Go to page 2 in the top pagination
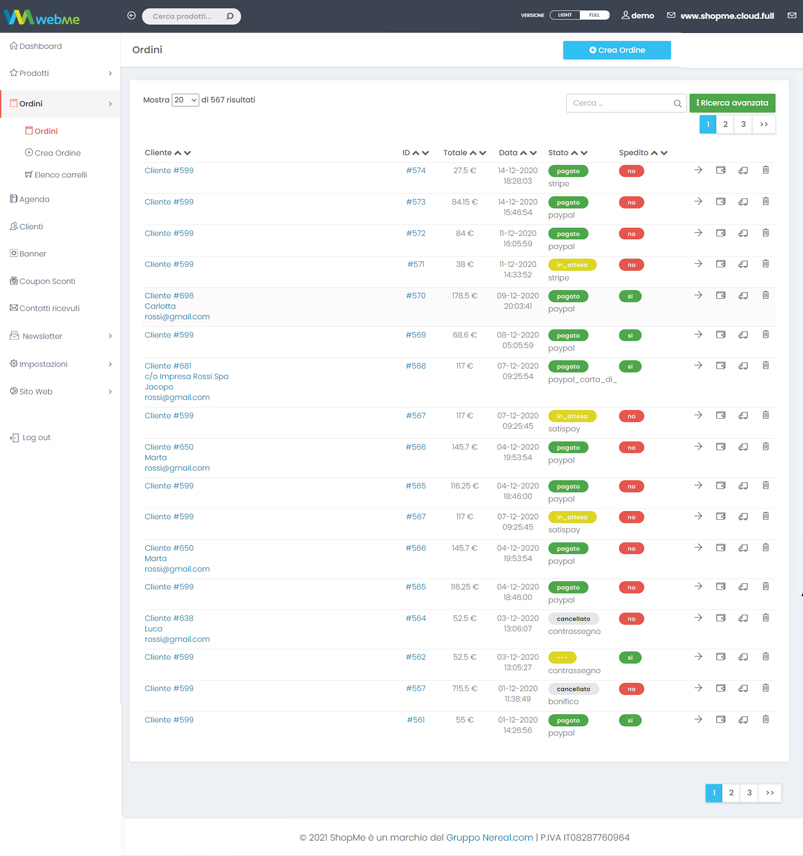Viewport: 803px width, 856px height. (726, 125)
